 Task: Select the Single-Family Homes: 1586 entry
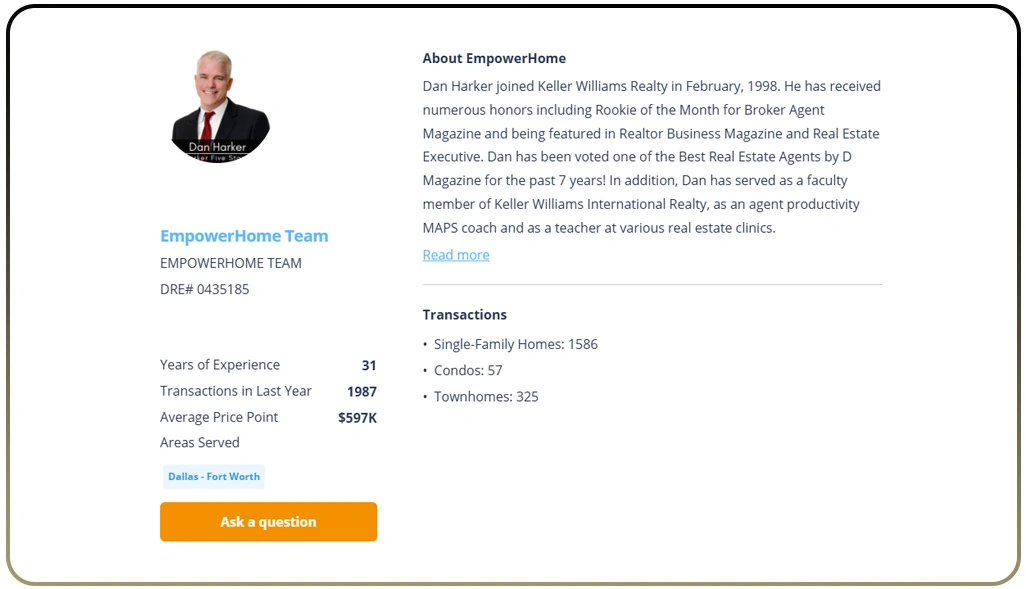515,344
